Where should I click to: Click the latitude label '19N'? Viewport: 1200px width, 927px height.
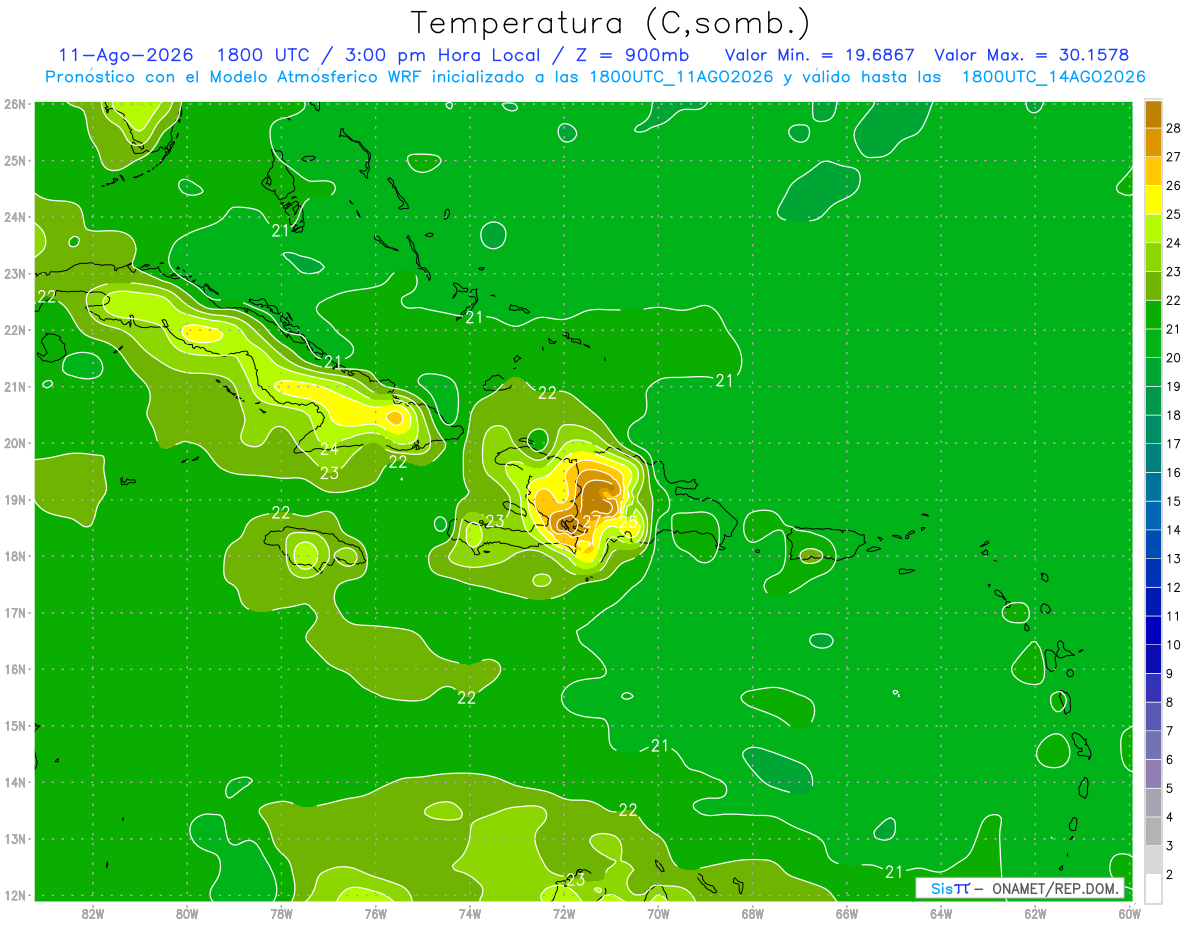[x=15, y=500]
